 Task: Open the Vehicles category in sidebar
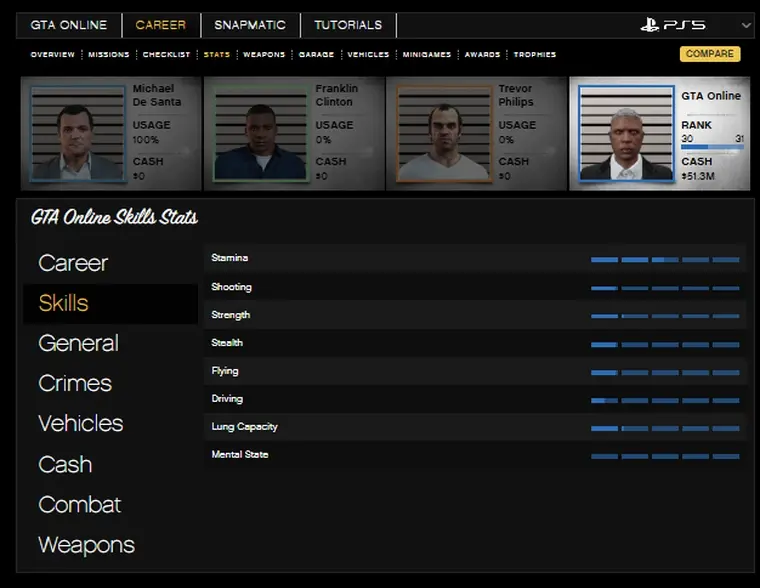tap(81, 424)
